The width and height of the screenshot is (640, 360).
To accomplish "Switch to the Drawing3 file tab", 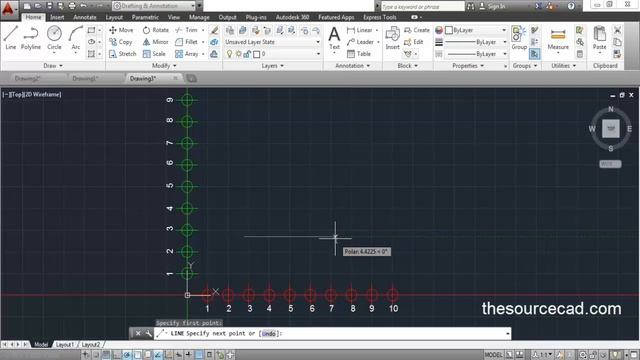I will [x=153, y=78].
